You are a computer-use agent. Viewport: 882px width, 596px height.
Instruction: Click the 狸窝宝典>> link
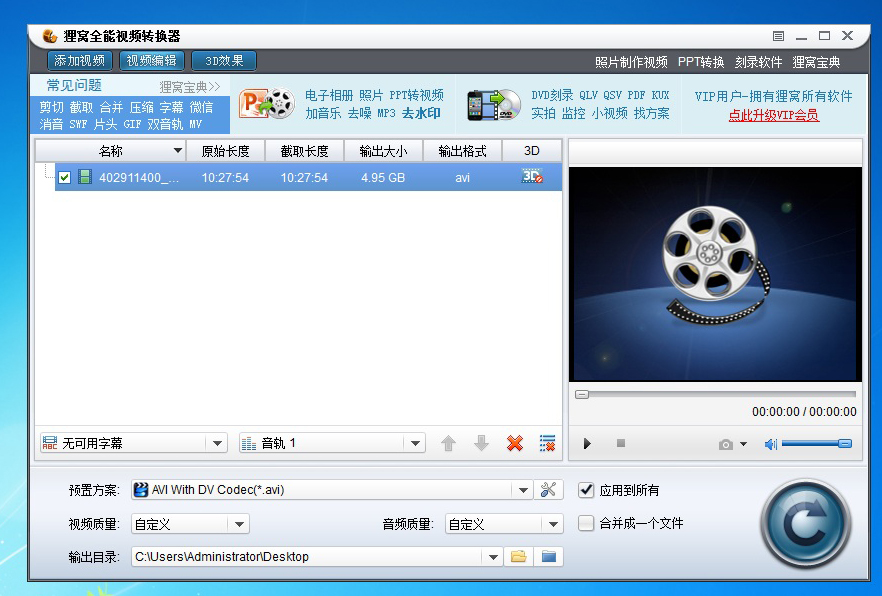point(190,87)
